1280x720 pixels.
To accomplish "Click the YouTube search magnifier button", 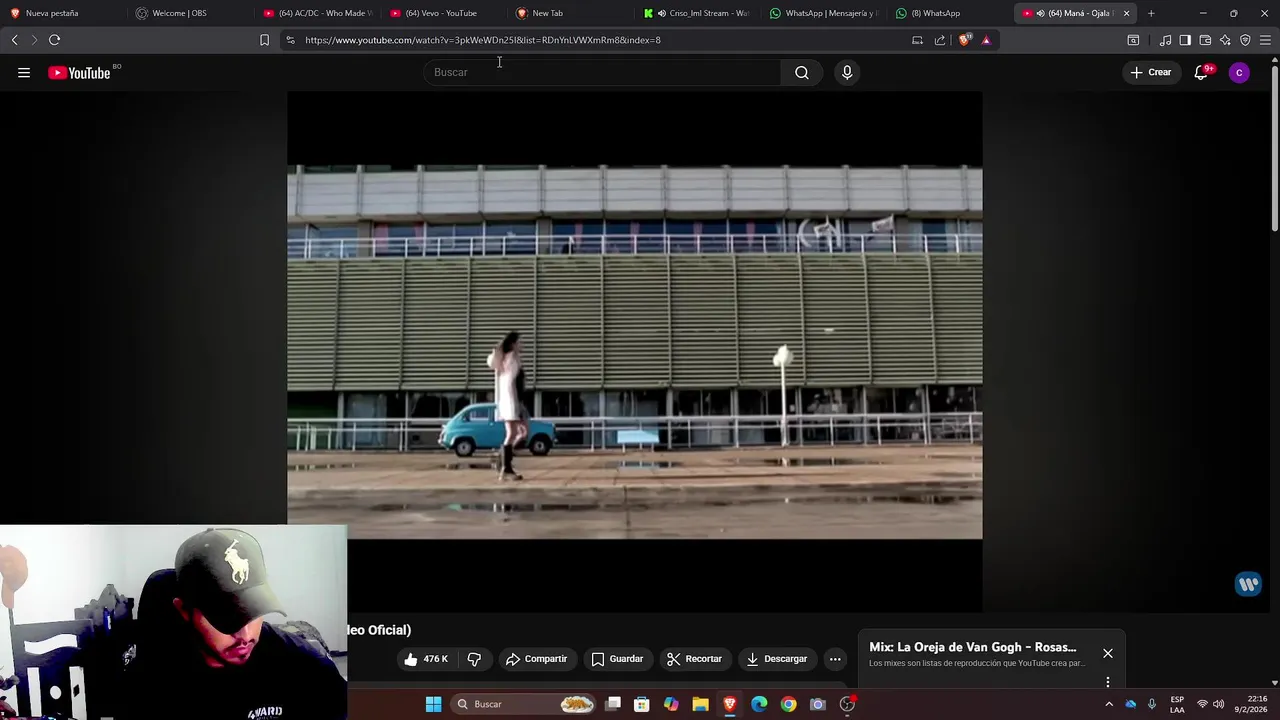I will coord(802,72).
